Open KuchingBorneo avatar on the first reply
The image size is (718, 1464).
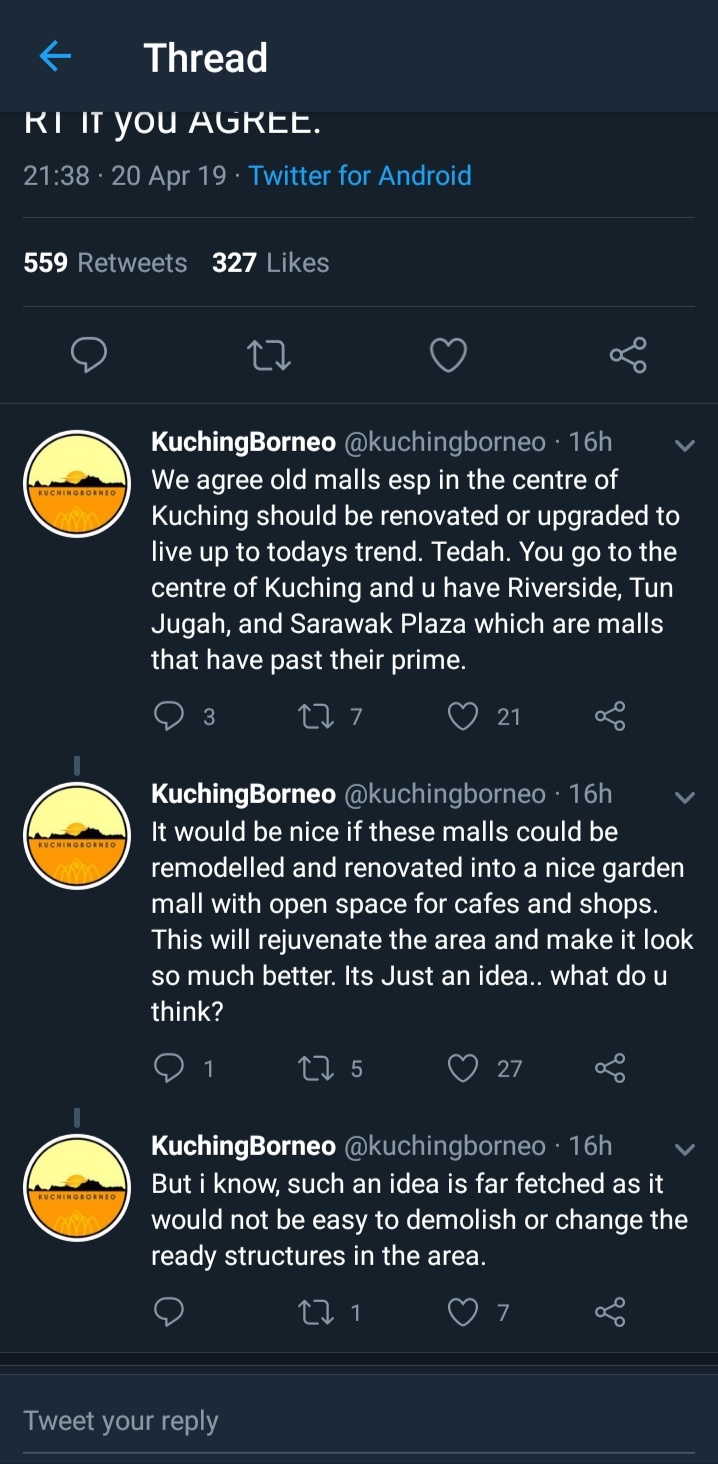[x=77, y=484]
